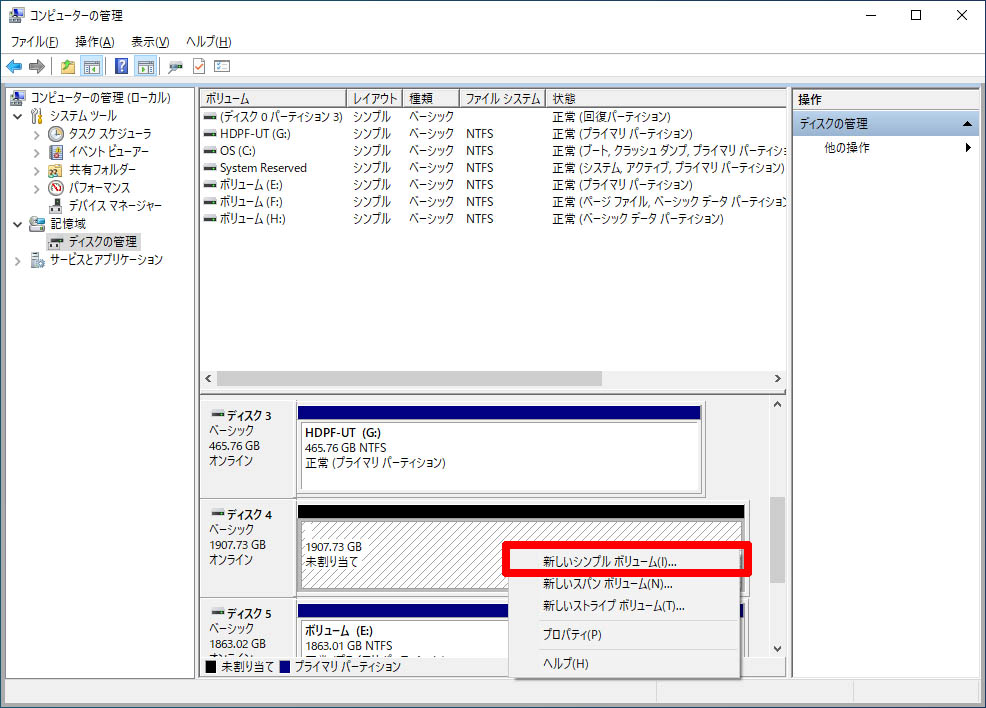The width and height of the screenshot is (986, 708).
Task: Choose プロパティ(P) from the context menu
Action: click(x=624, y=634)
